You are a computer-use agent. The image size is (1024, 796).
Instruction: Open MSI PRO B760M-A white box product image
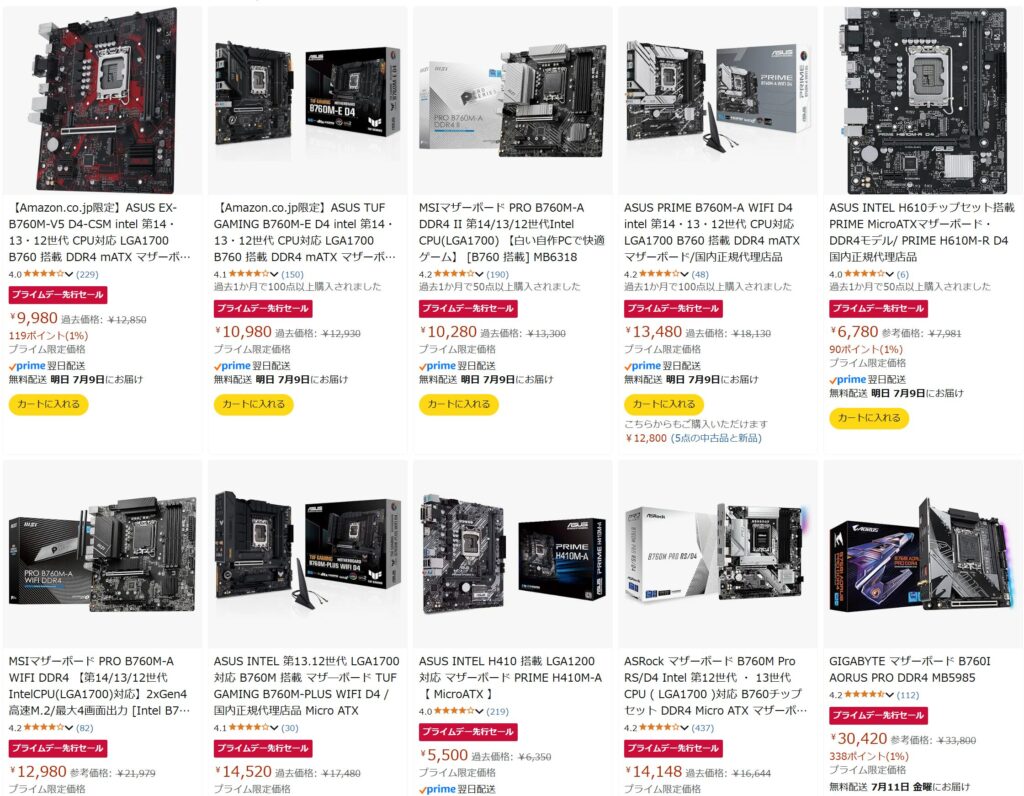pos(513,100)
